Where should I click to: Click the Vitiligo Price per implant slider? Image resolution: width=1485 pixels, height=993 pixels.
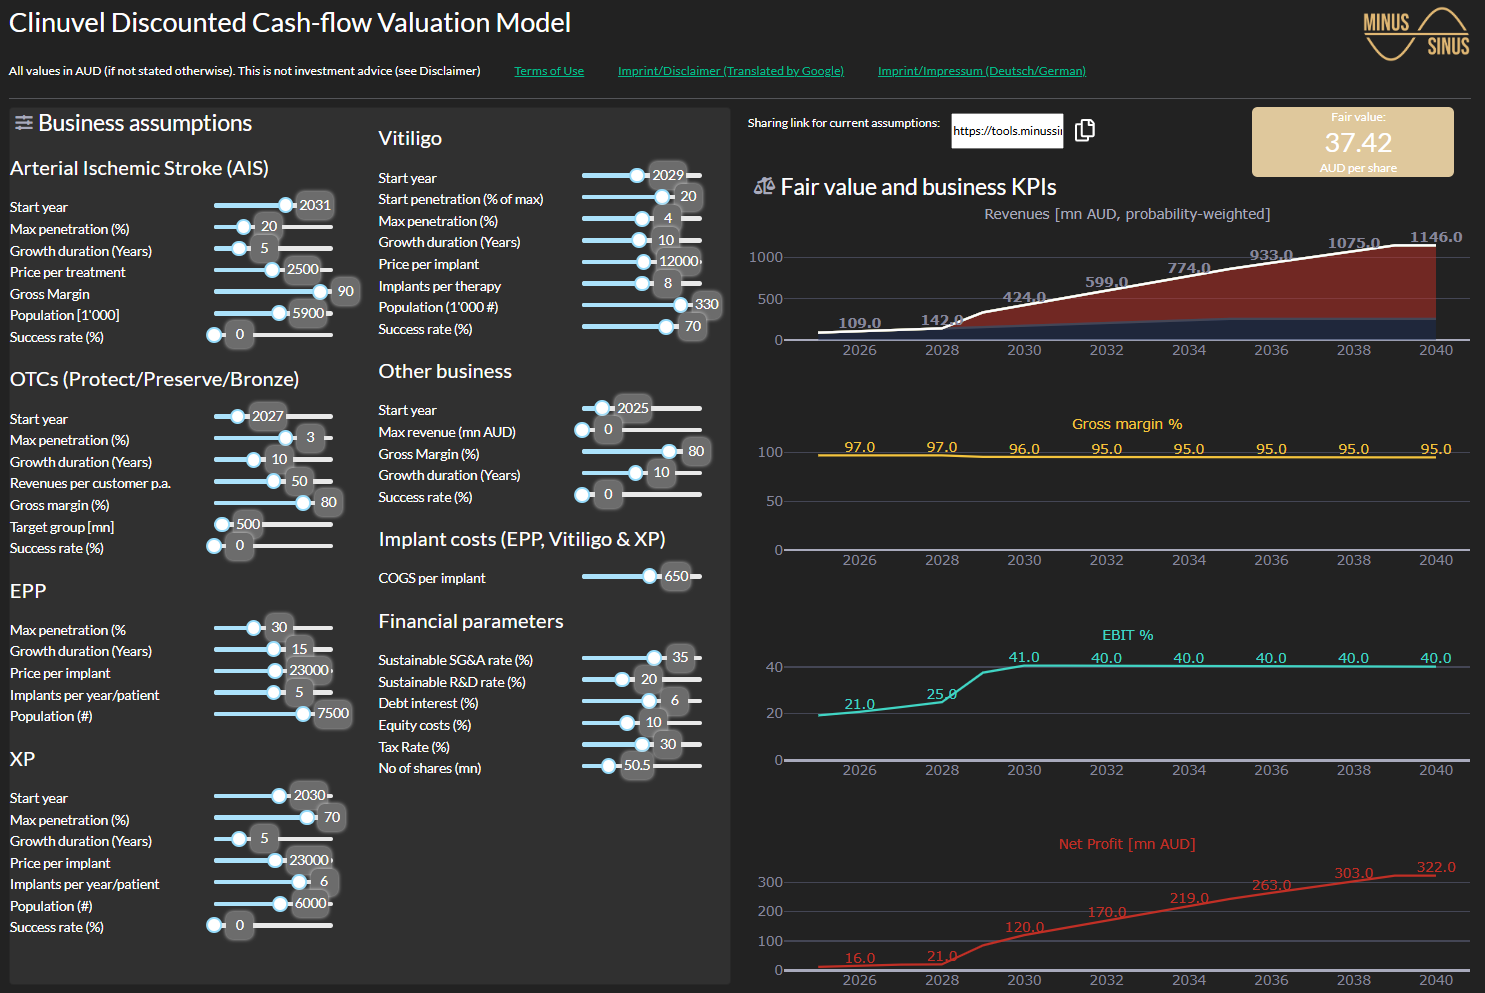641,262
